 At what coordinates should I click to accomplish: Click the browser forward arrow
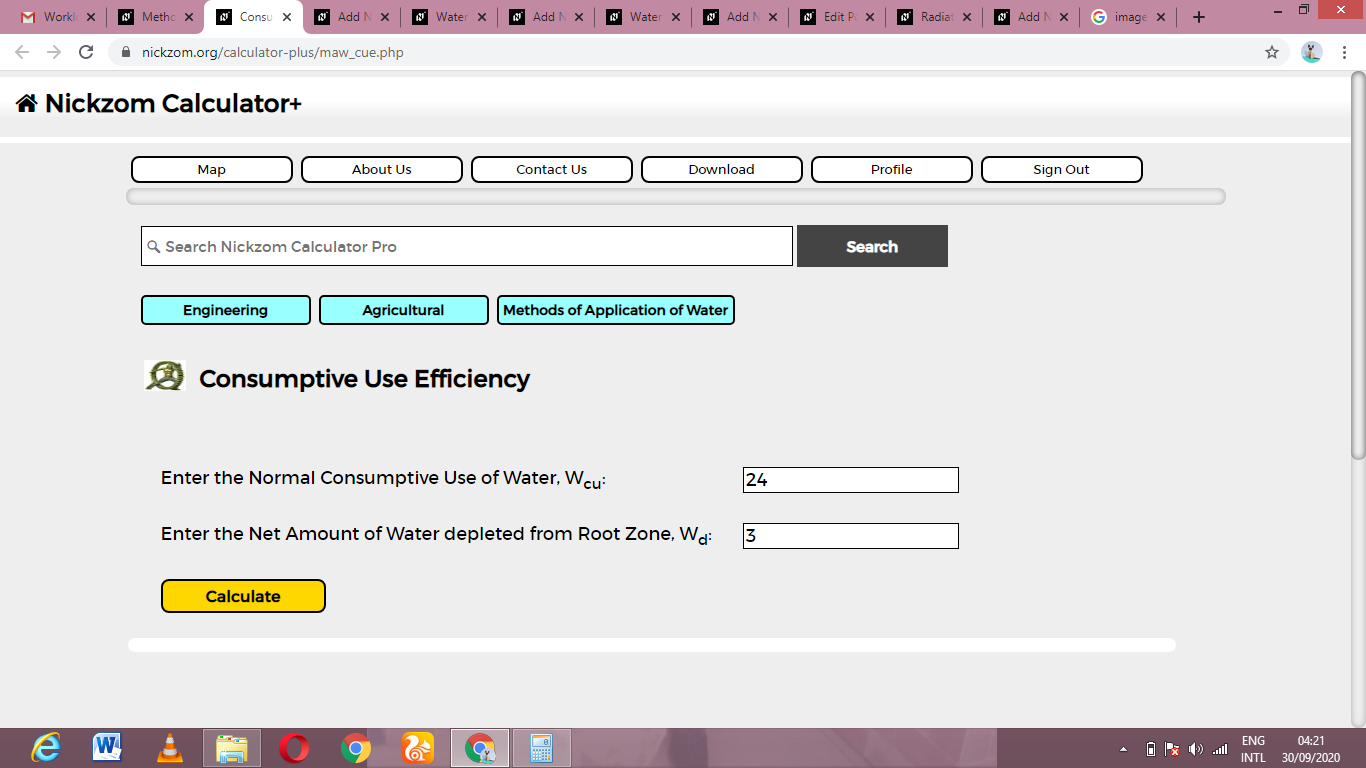(x=54, y=52)
